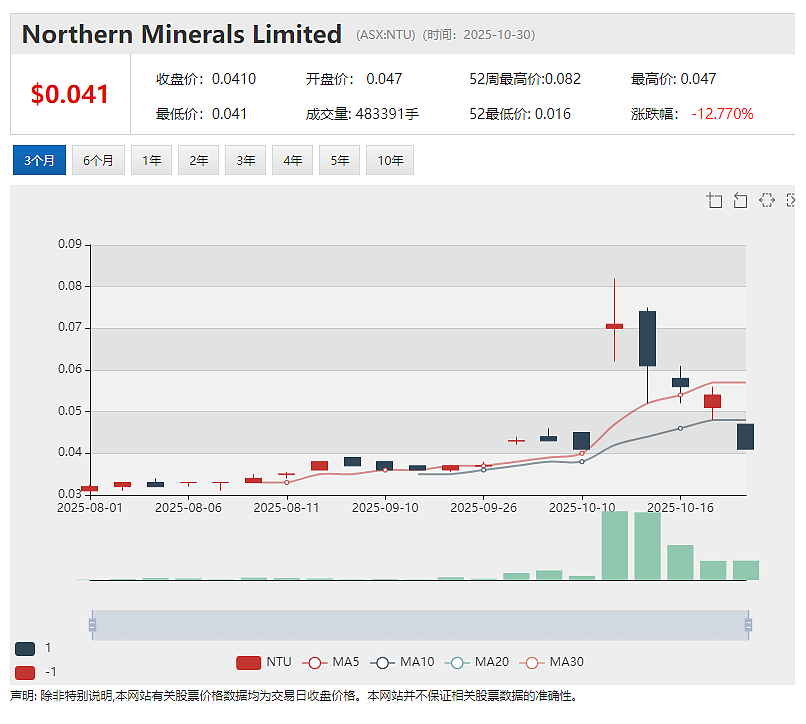The width and height of the screenshot is (806, 724).
Task: Click the large dark candlestick after 2025-10-10
Action: click(647, 338)
